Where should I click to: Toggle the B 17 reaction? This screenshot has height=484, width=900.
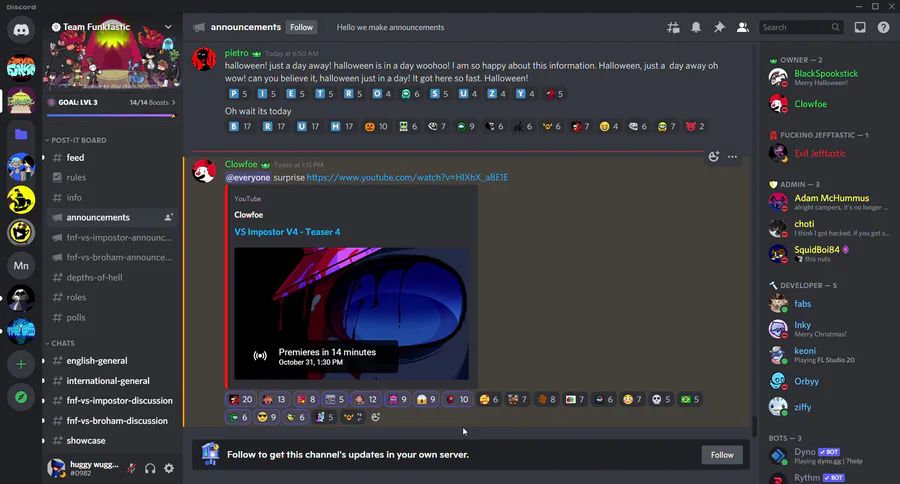click(x=240, y=126)
